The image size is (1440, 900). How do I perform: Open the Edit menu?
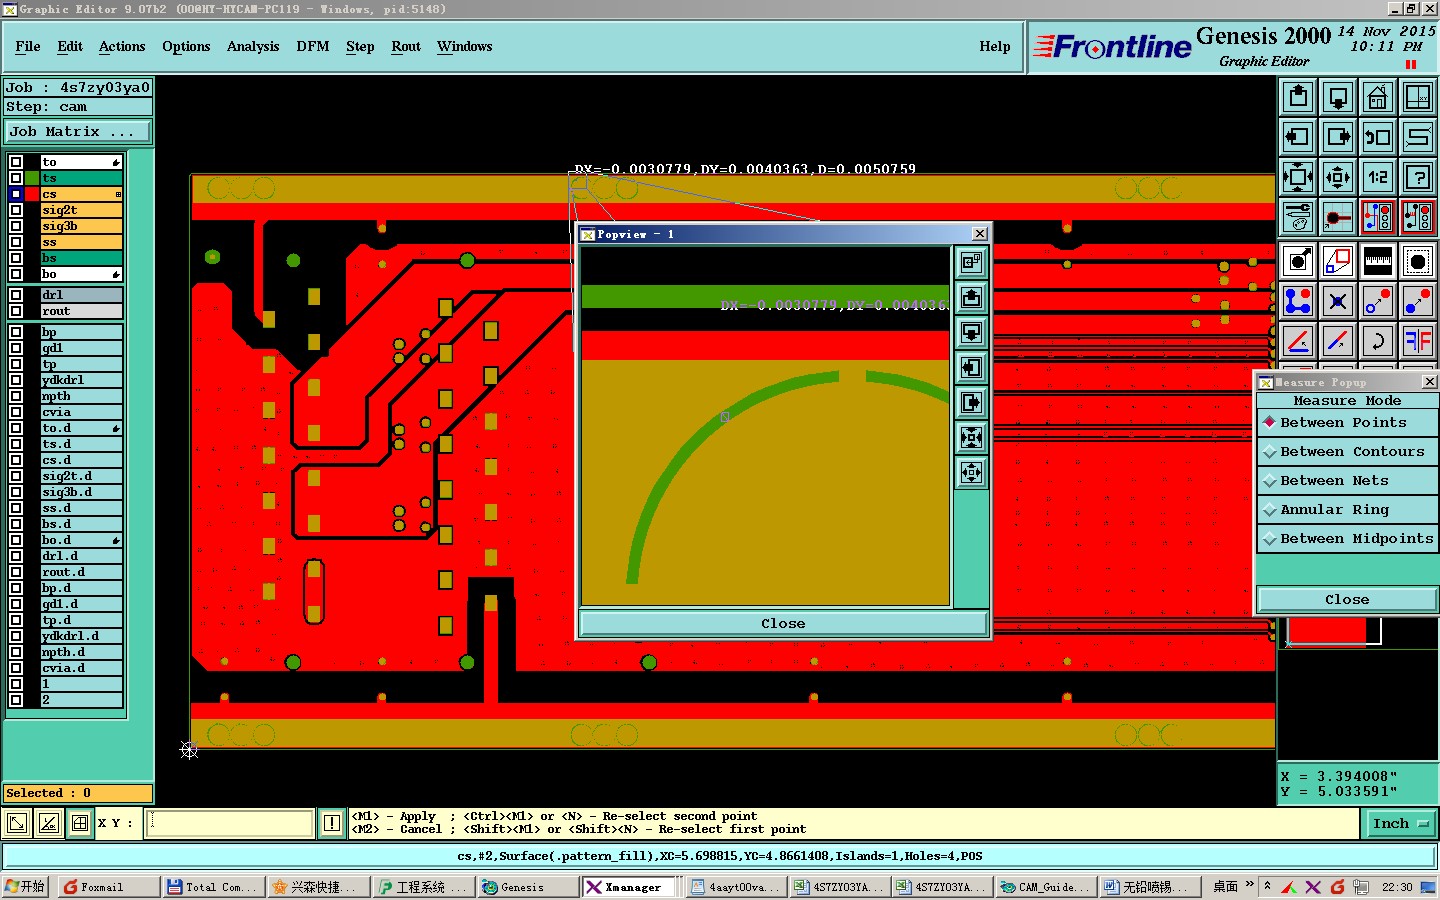[x=70, y=46]
